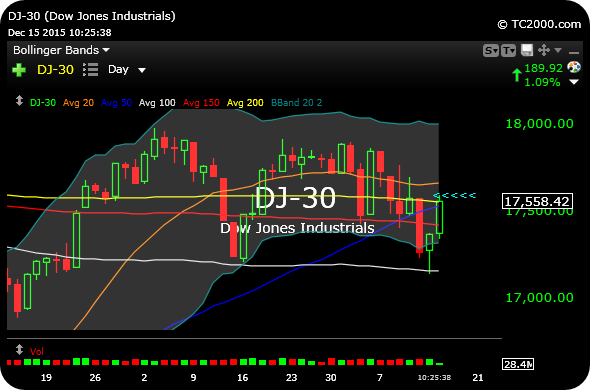The image size is (590, 390).
Task: Click the latest green candlestick on chart
Action: (x=439, y=217)
